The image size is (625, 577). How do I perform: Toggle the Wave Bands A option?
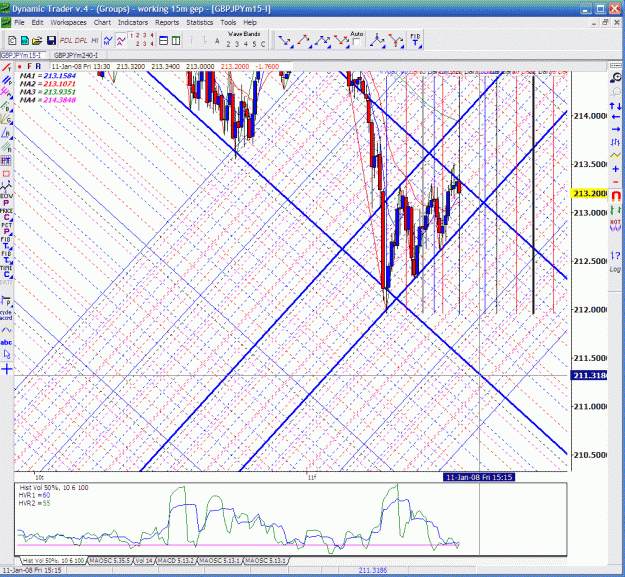217,41
